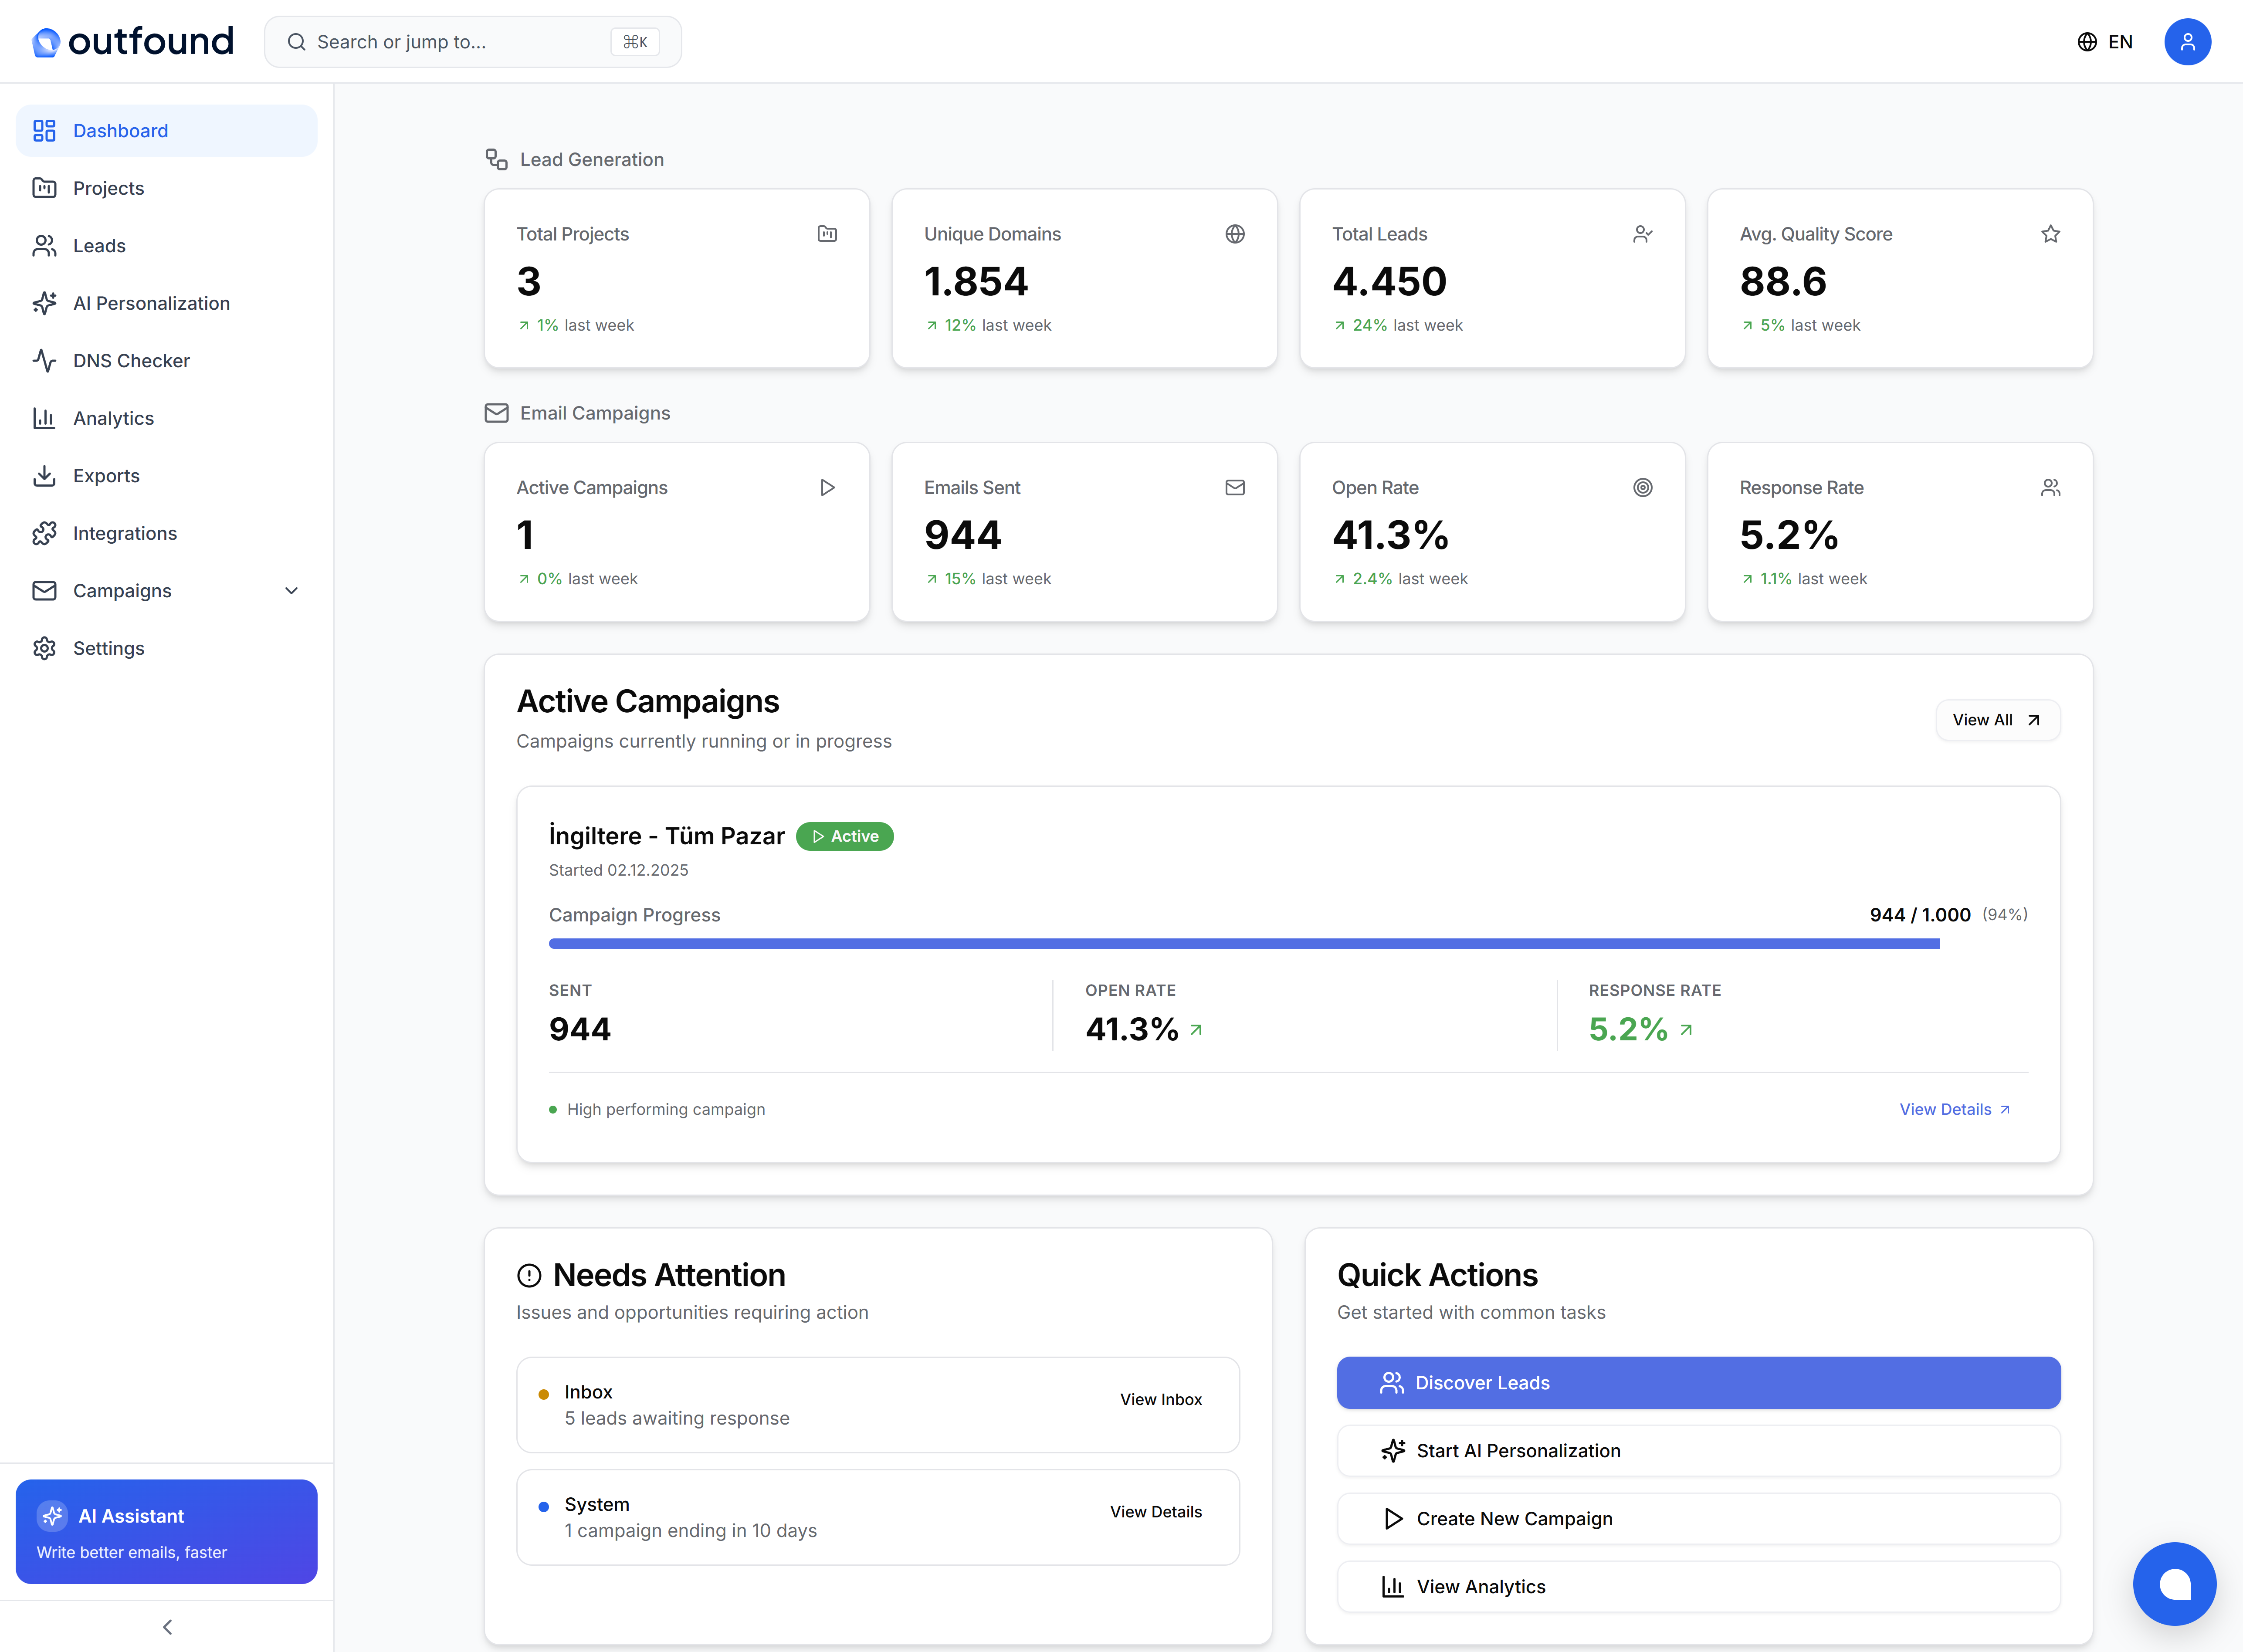The image size is (2243, 1652).
Task: Collapse the left sidebar
Action: 166,1627
